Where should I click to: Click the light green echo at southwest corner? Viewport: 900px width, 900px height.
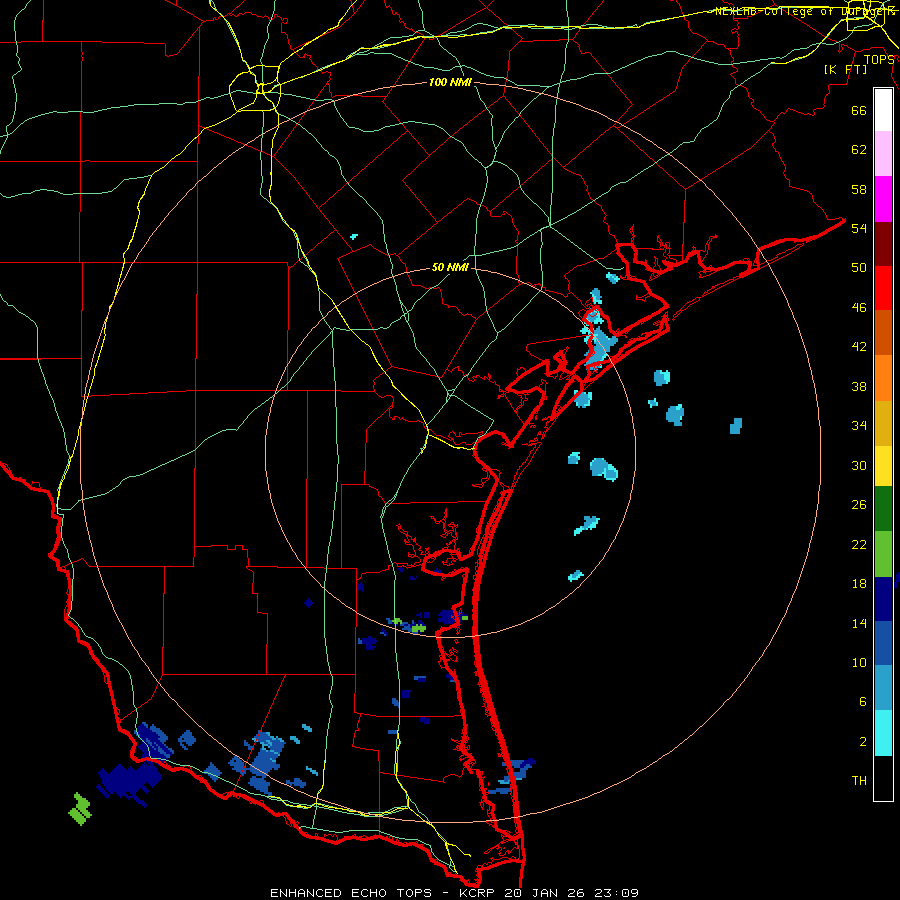tap(80, 809)
